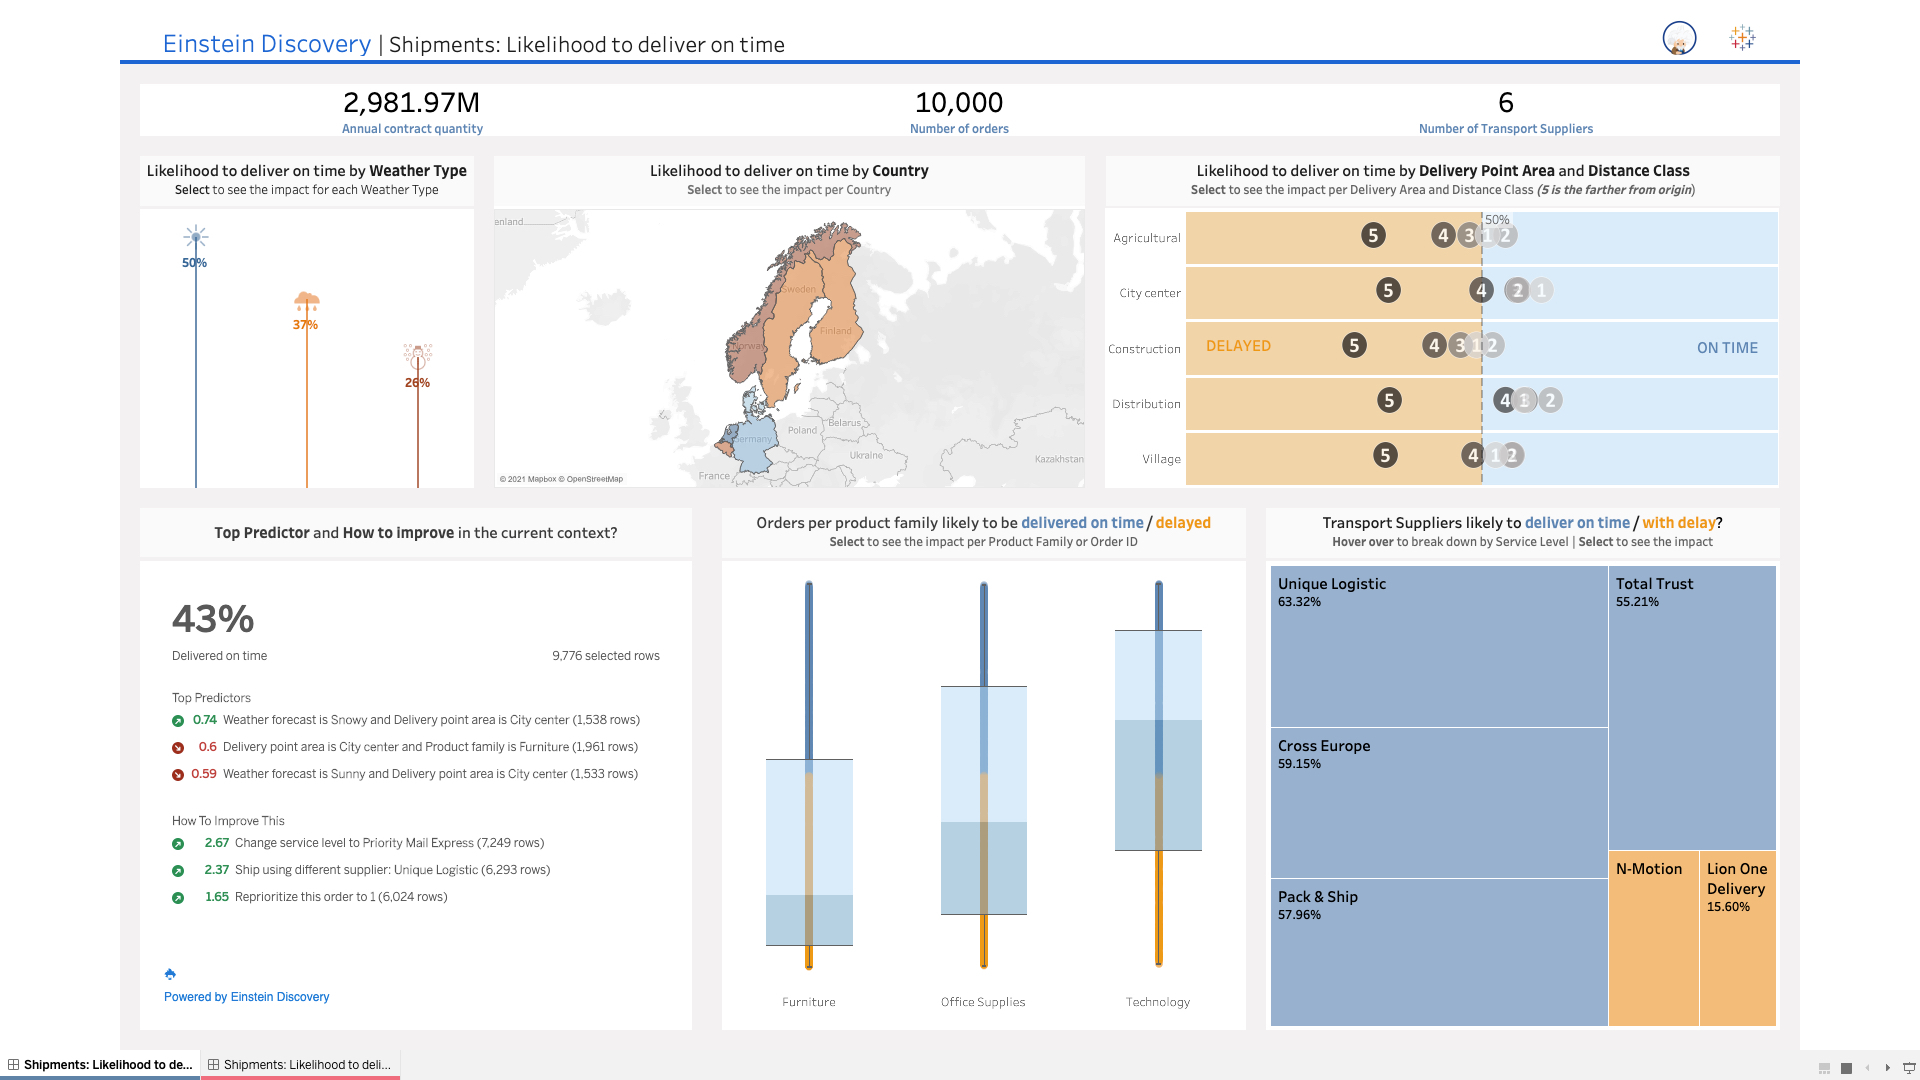
Task: Enter presentation mode via projector icon
Action: click(x=1908, y=1068)
